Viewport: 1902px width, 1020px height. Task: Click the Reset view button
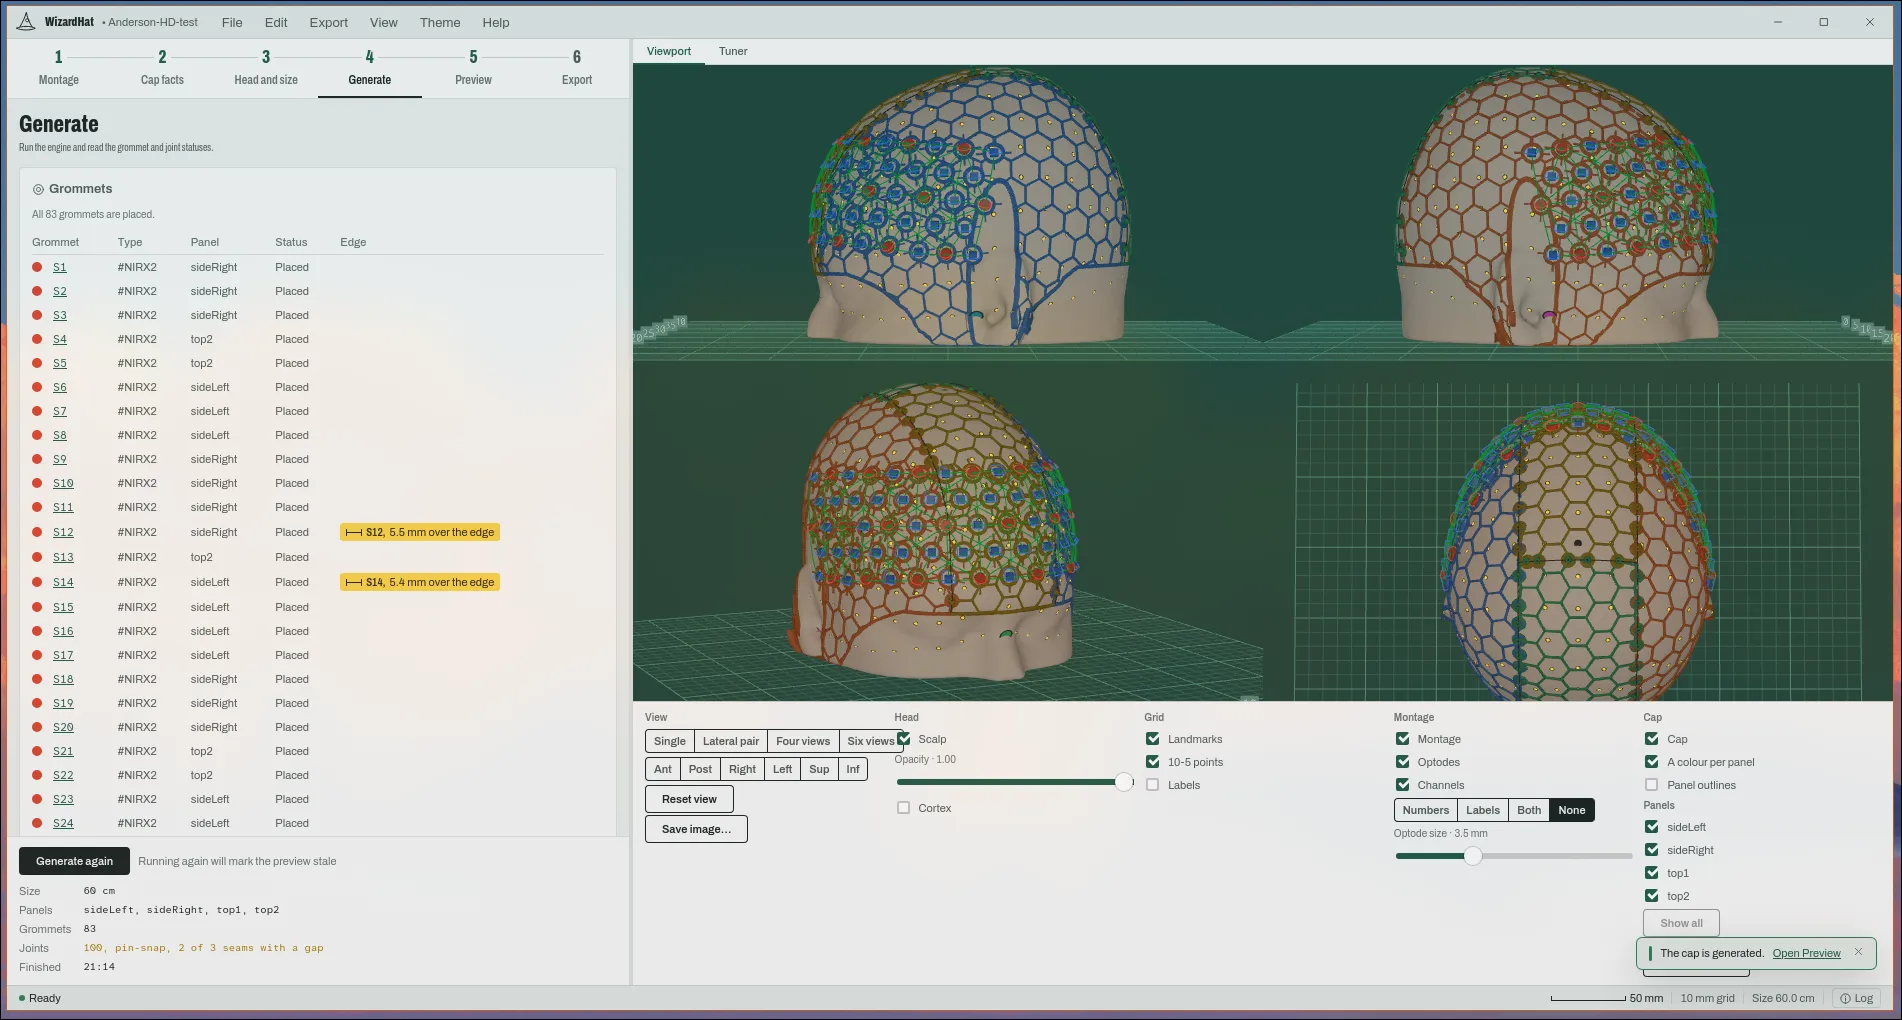[x=689, y=799]
